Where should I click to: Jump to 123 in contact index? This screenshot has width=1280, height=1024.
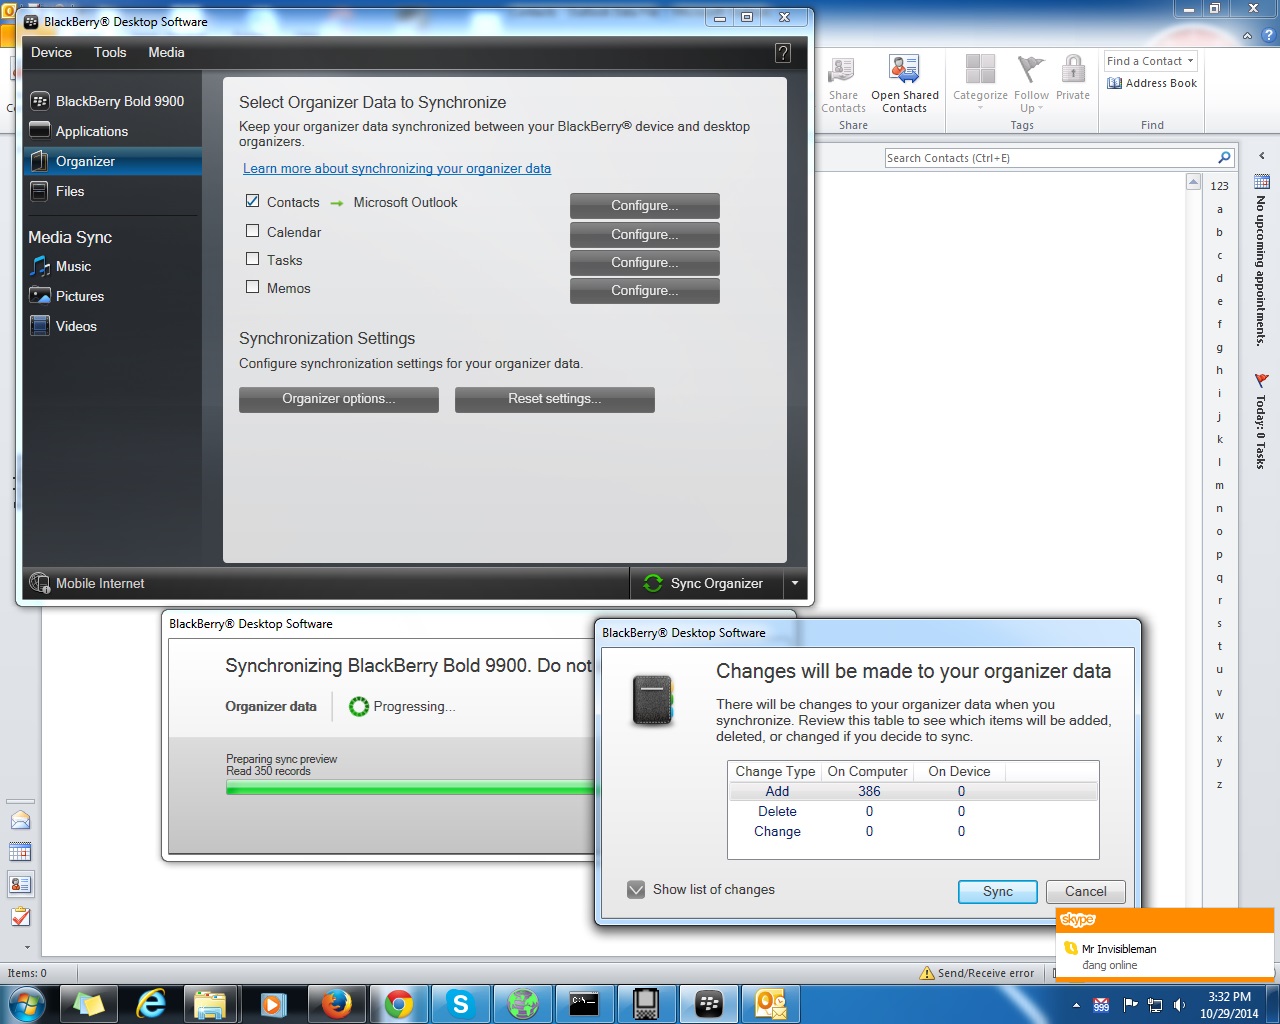(1219, 186)
